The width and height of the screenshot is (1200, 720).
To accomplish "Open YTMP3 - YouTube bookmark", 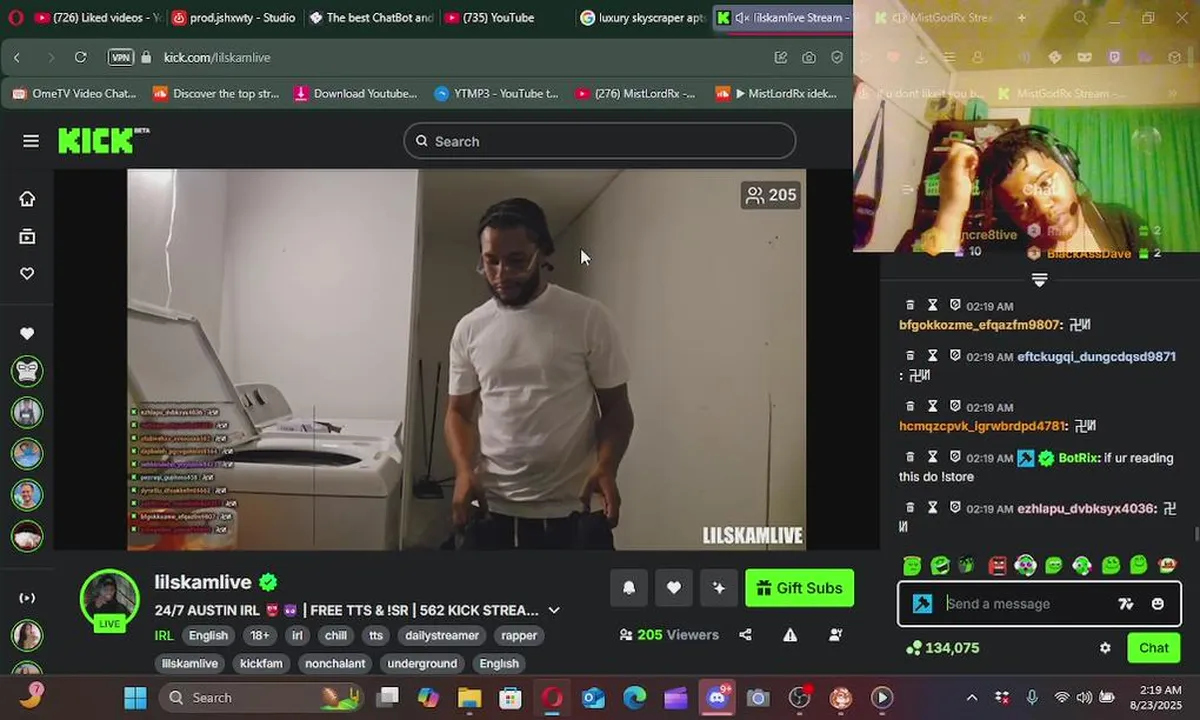I will pos(496,94).
